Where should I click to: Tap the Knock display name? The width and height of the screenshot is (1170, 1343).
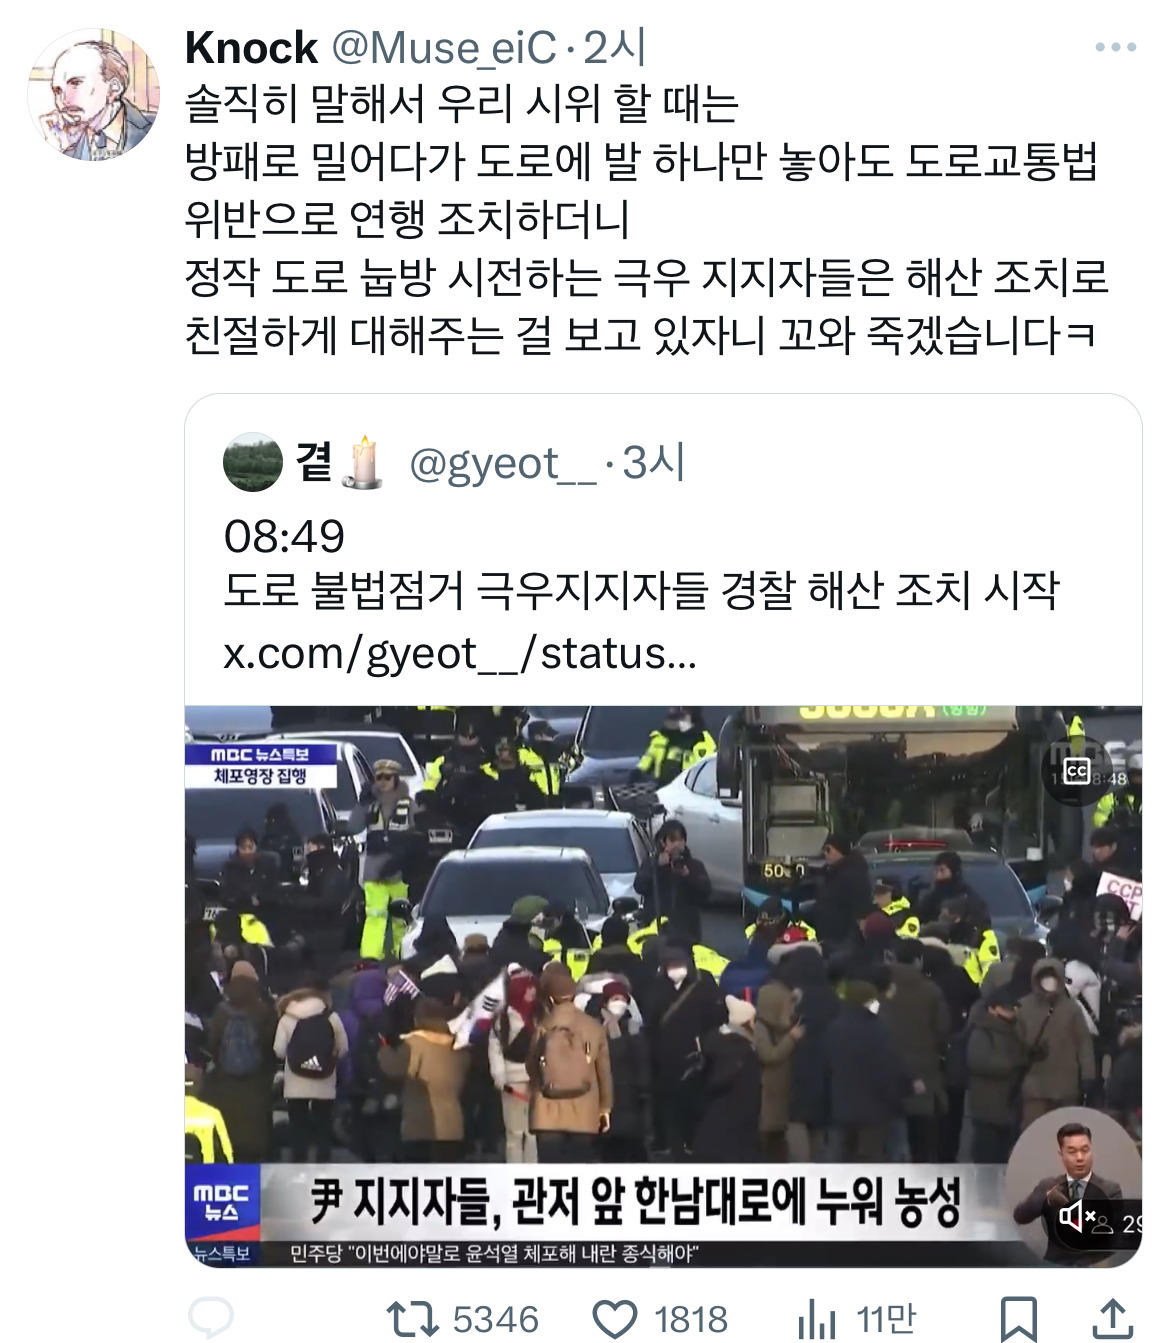[251, 48]
